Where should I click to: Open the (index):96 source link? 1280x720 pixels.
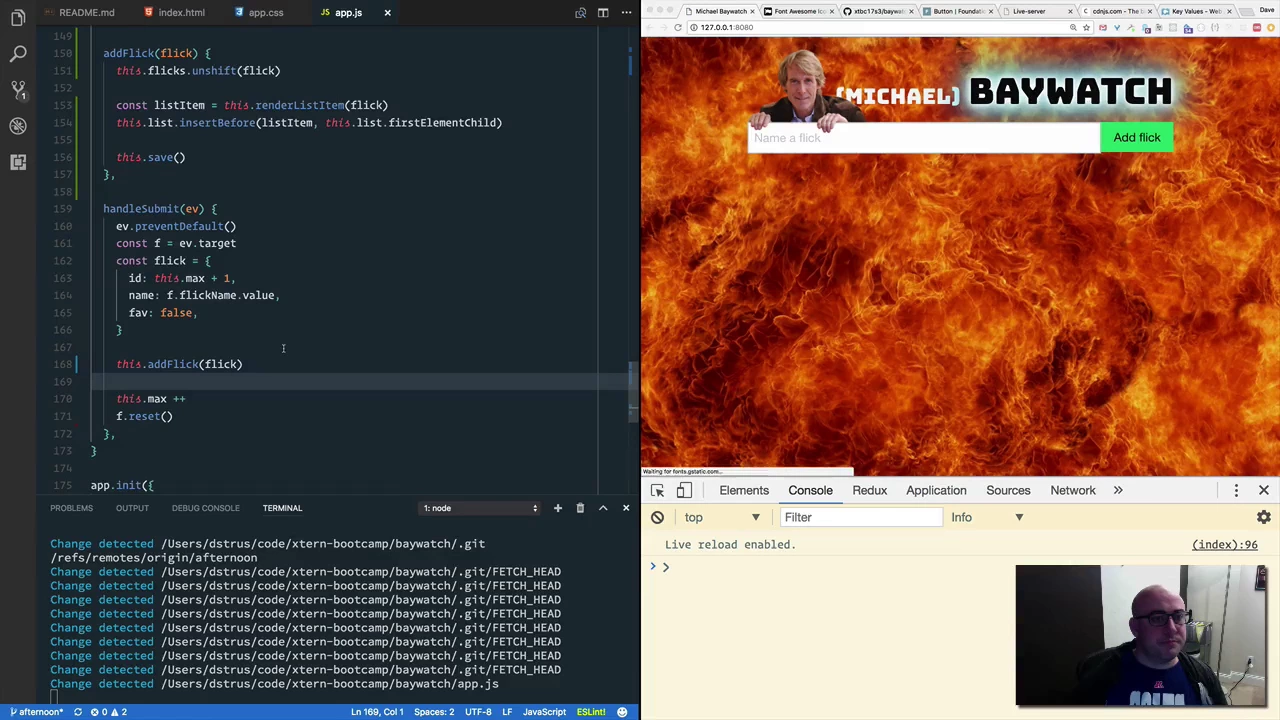[x=1224, y=545]
